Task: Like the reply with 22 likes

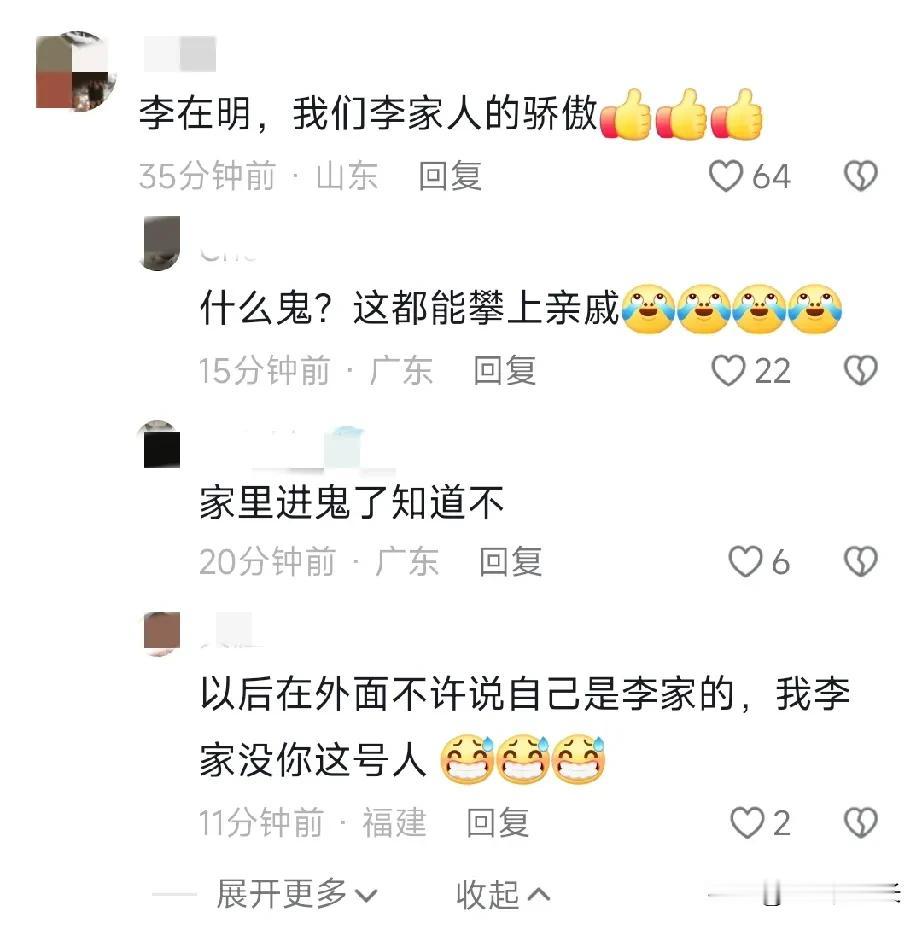Action: [728, 370]
